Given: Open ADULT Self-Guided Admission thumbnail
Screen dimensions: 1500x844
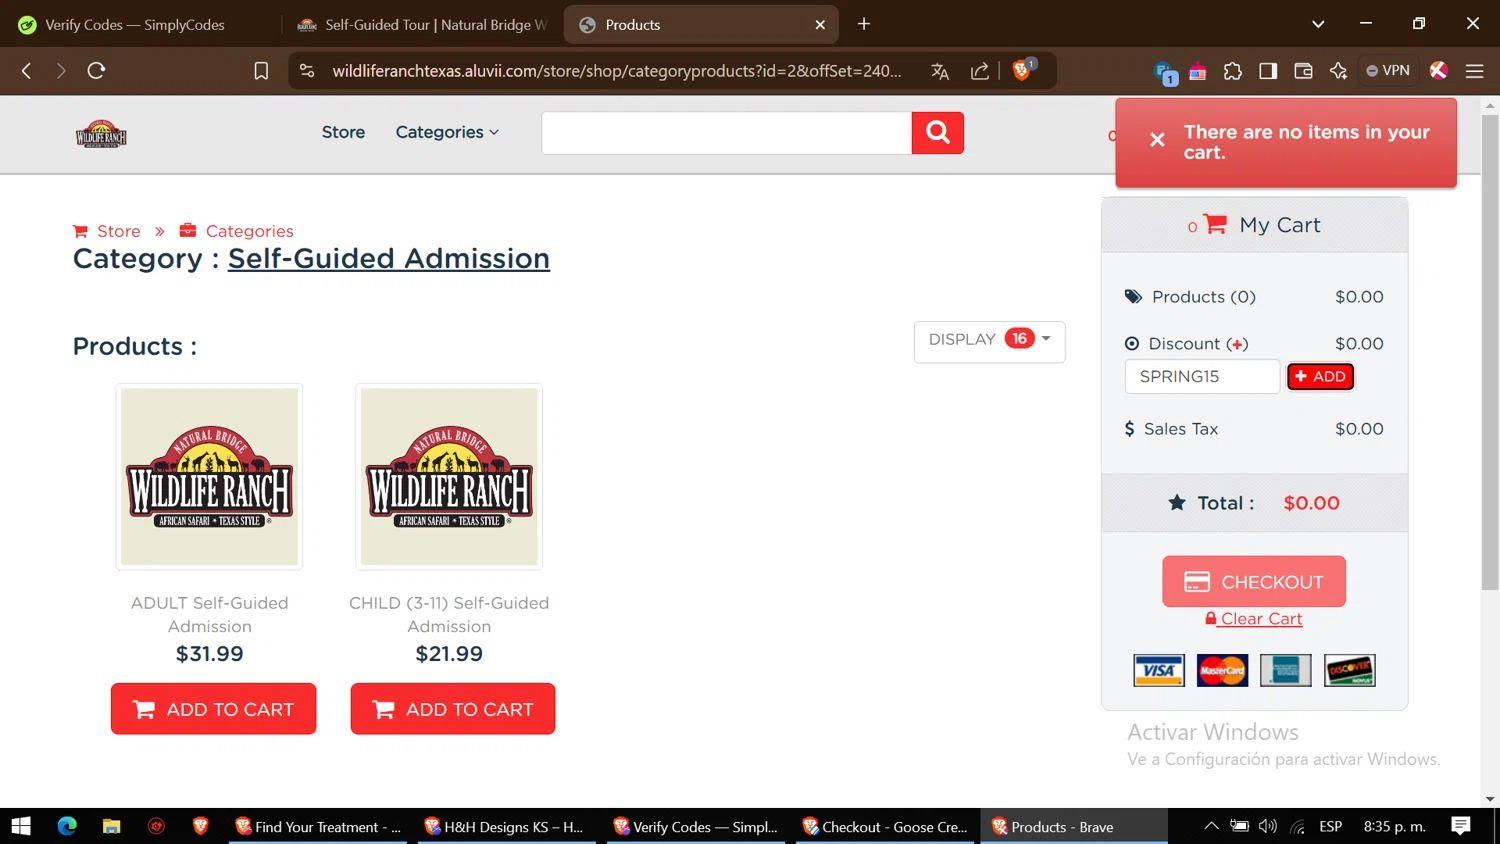Looking at the screenshot, I should click(209, 477).
